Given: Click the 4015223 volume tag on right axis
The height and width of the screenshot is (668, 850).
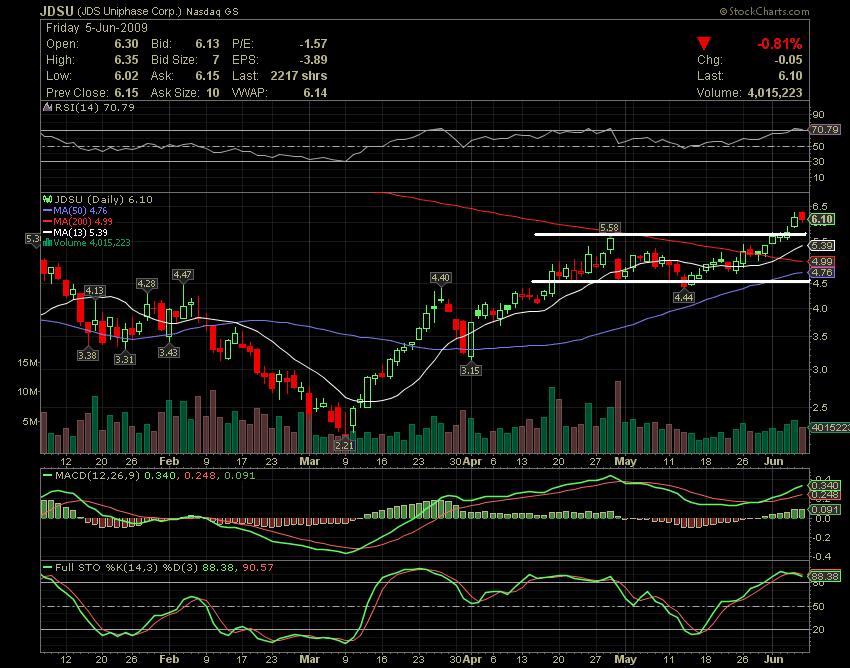Looking at the screenshot, I should (x=829, y=428).
